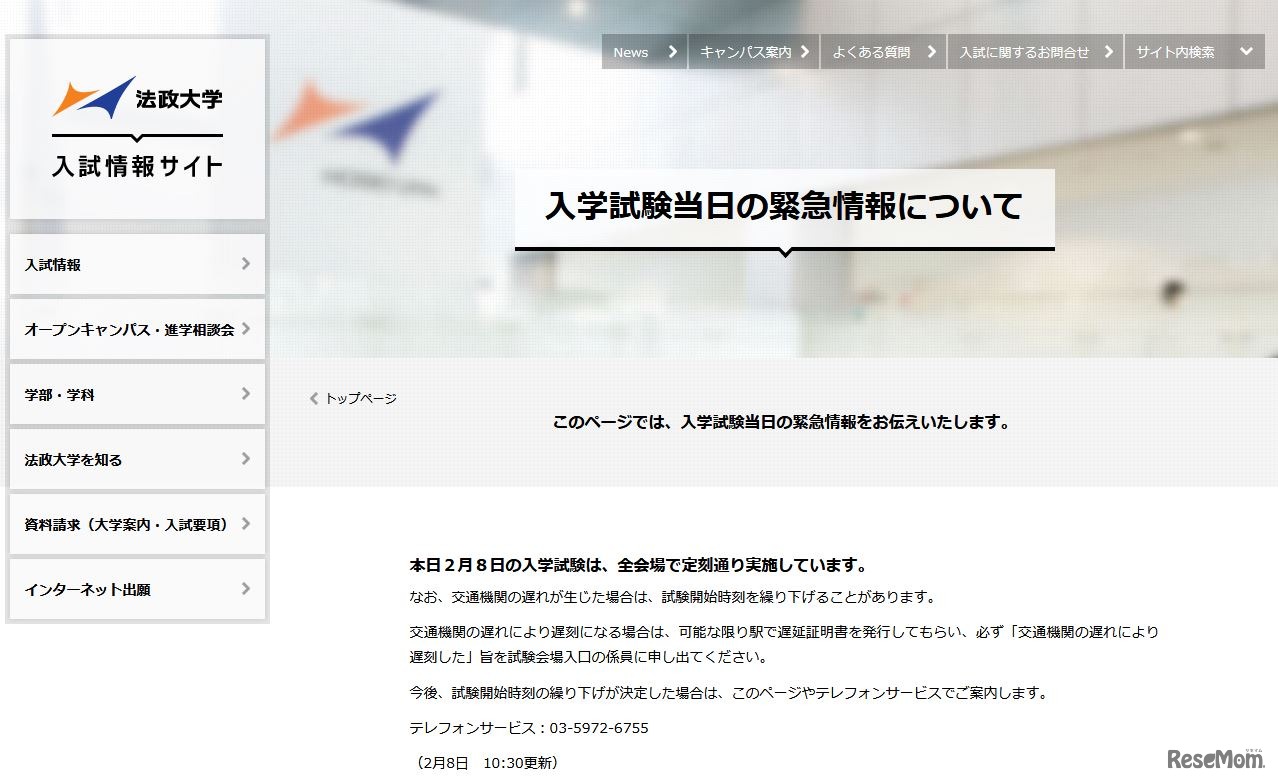
Task: Open 法政大学を知る sidebar item
Action: [137, 459]
